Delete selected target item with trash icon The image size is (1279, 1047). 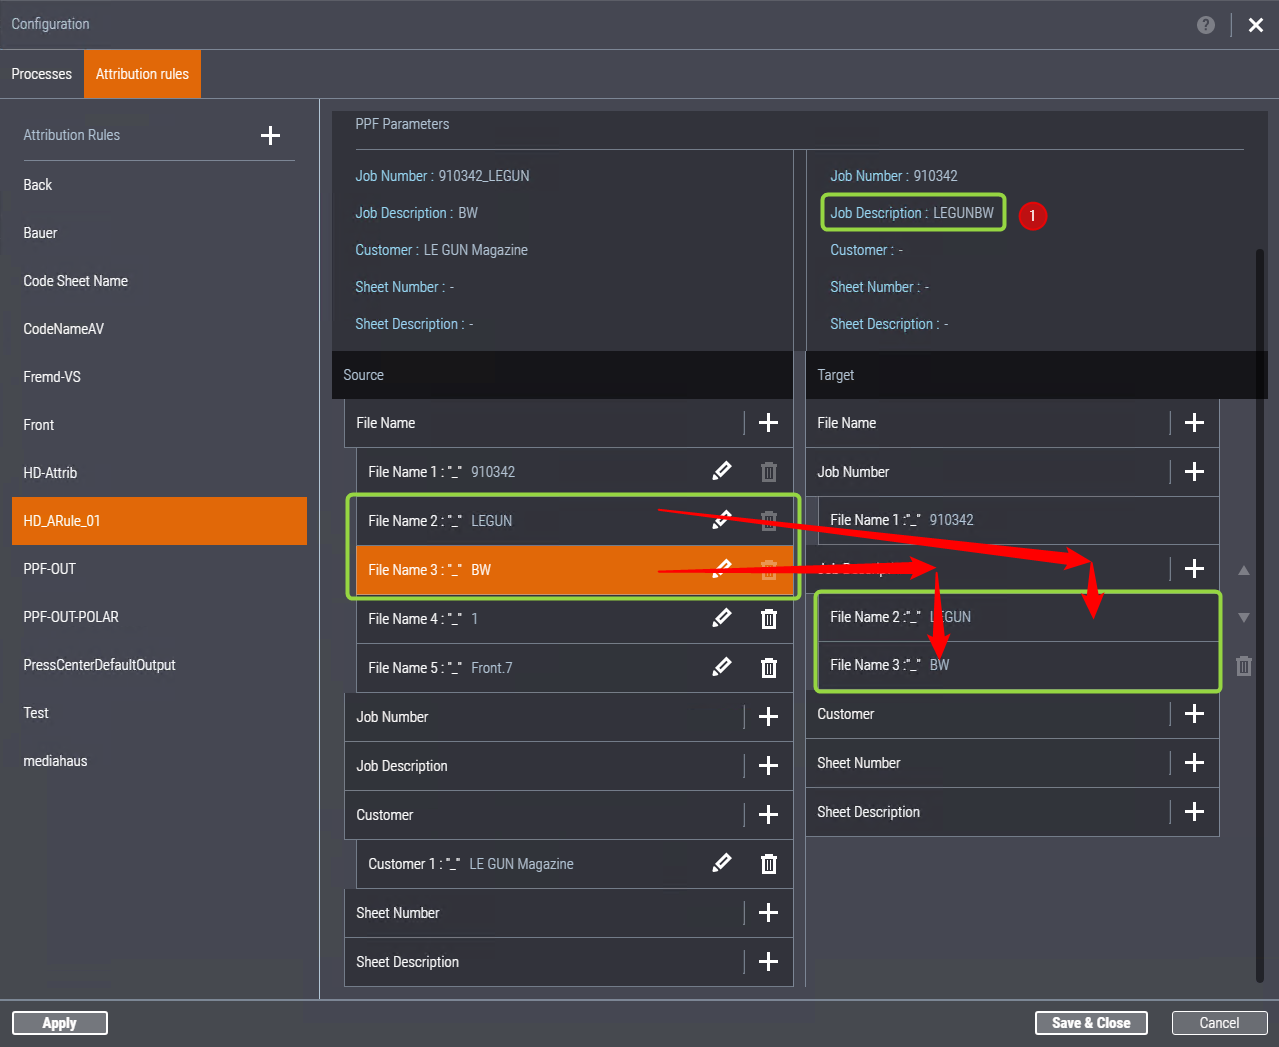(1244, 666)
